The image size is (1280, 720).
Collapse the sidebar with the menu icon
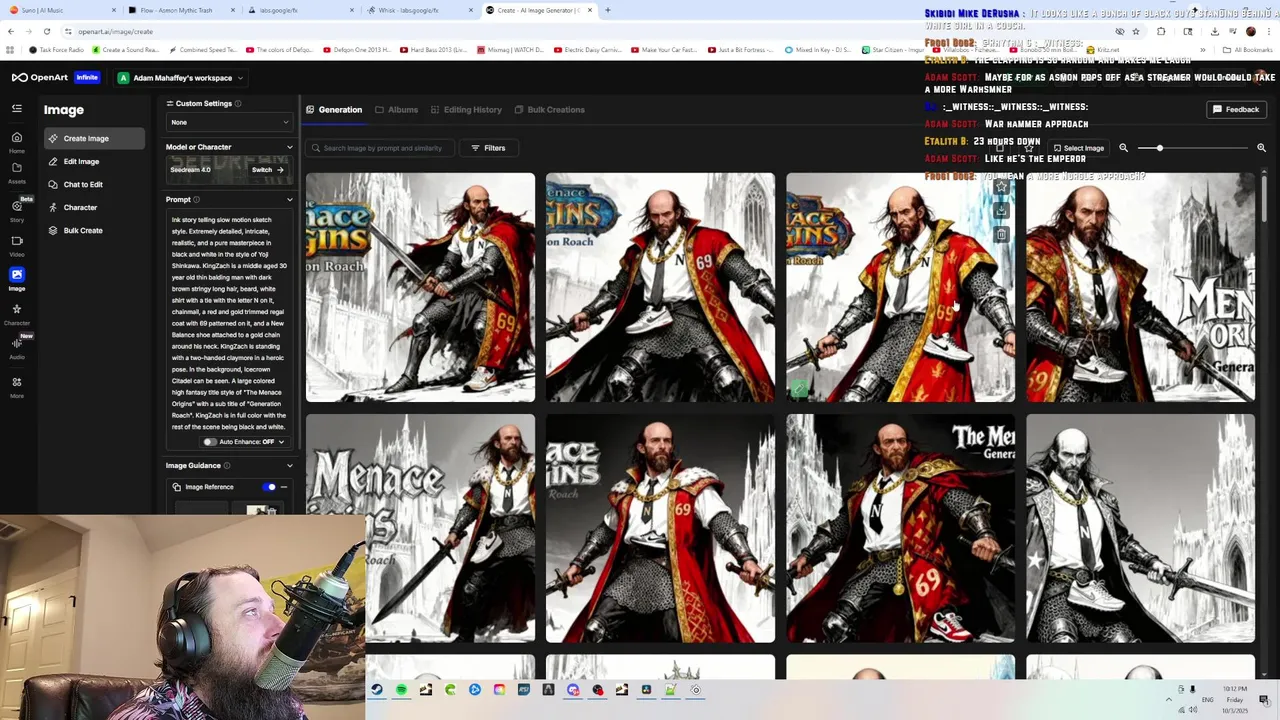coord(17,108)
